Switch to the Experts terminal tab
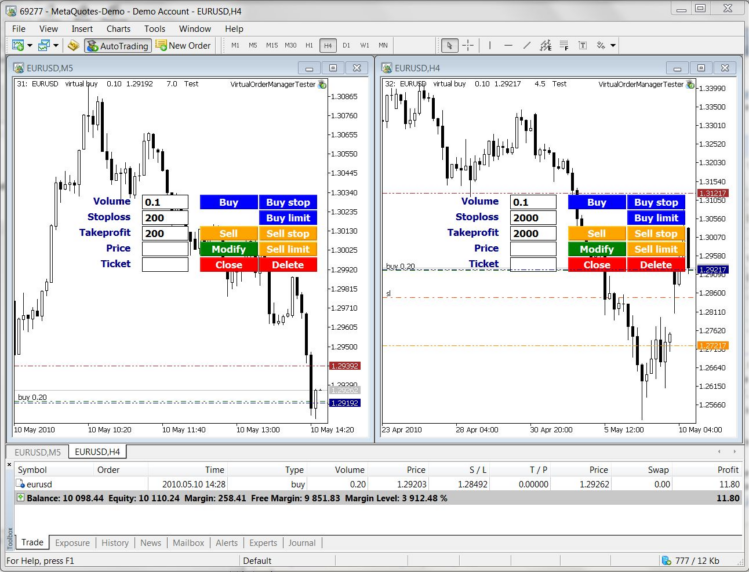This screenshot has height=572, width=749. [x=263, y=543]
